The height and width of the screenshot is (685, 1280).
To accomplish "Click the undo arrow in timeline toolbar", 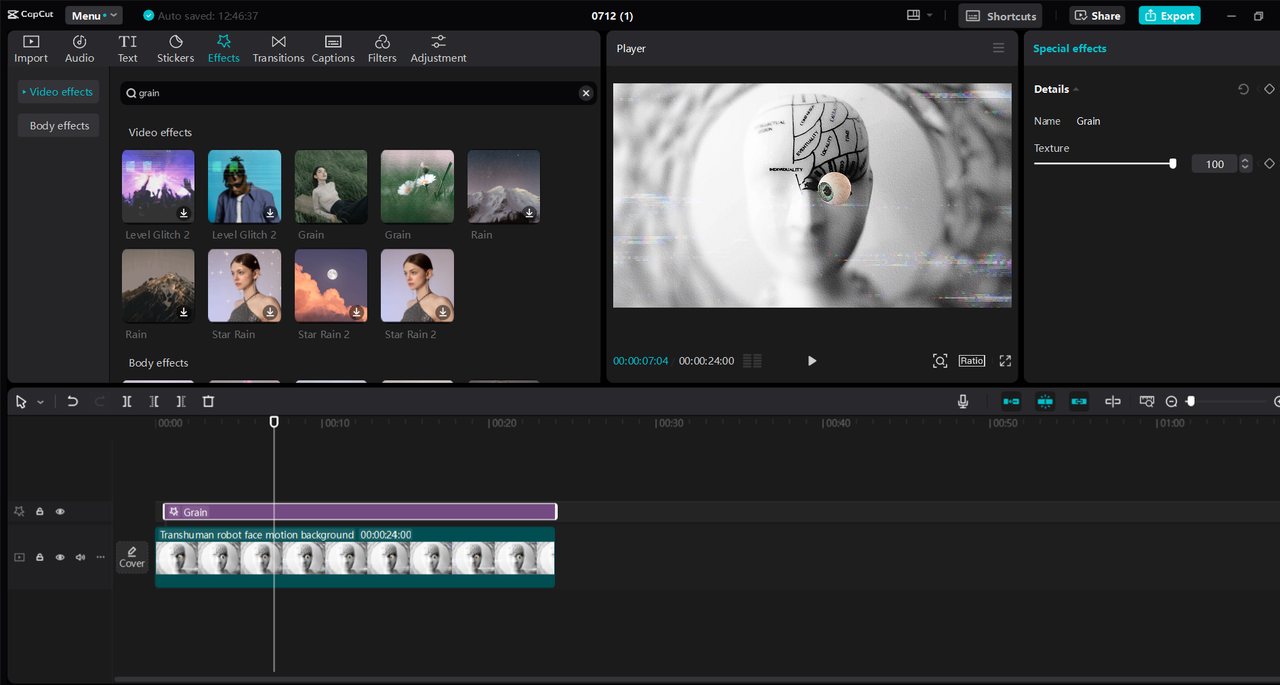I will pos(72,401).
